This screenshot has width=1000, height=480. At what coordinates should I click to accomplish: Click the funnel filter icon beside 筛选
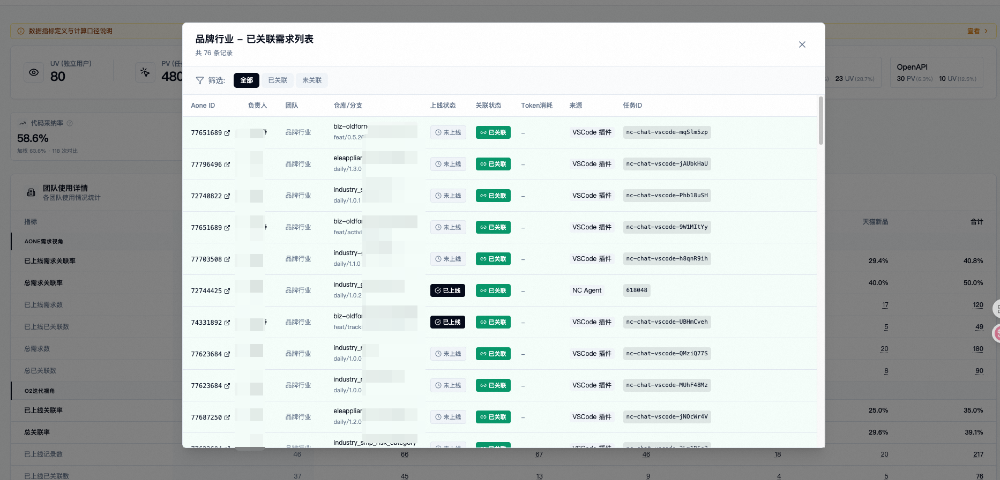[x=200, y=80]
